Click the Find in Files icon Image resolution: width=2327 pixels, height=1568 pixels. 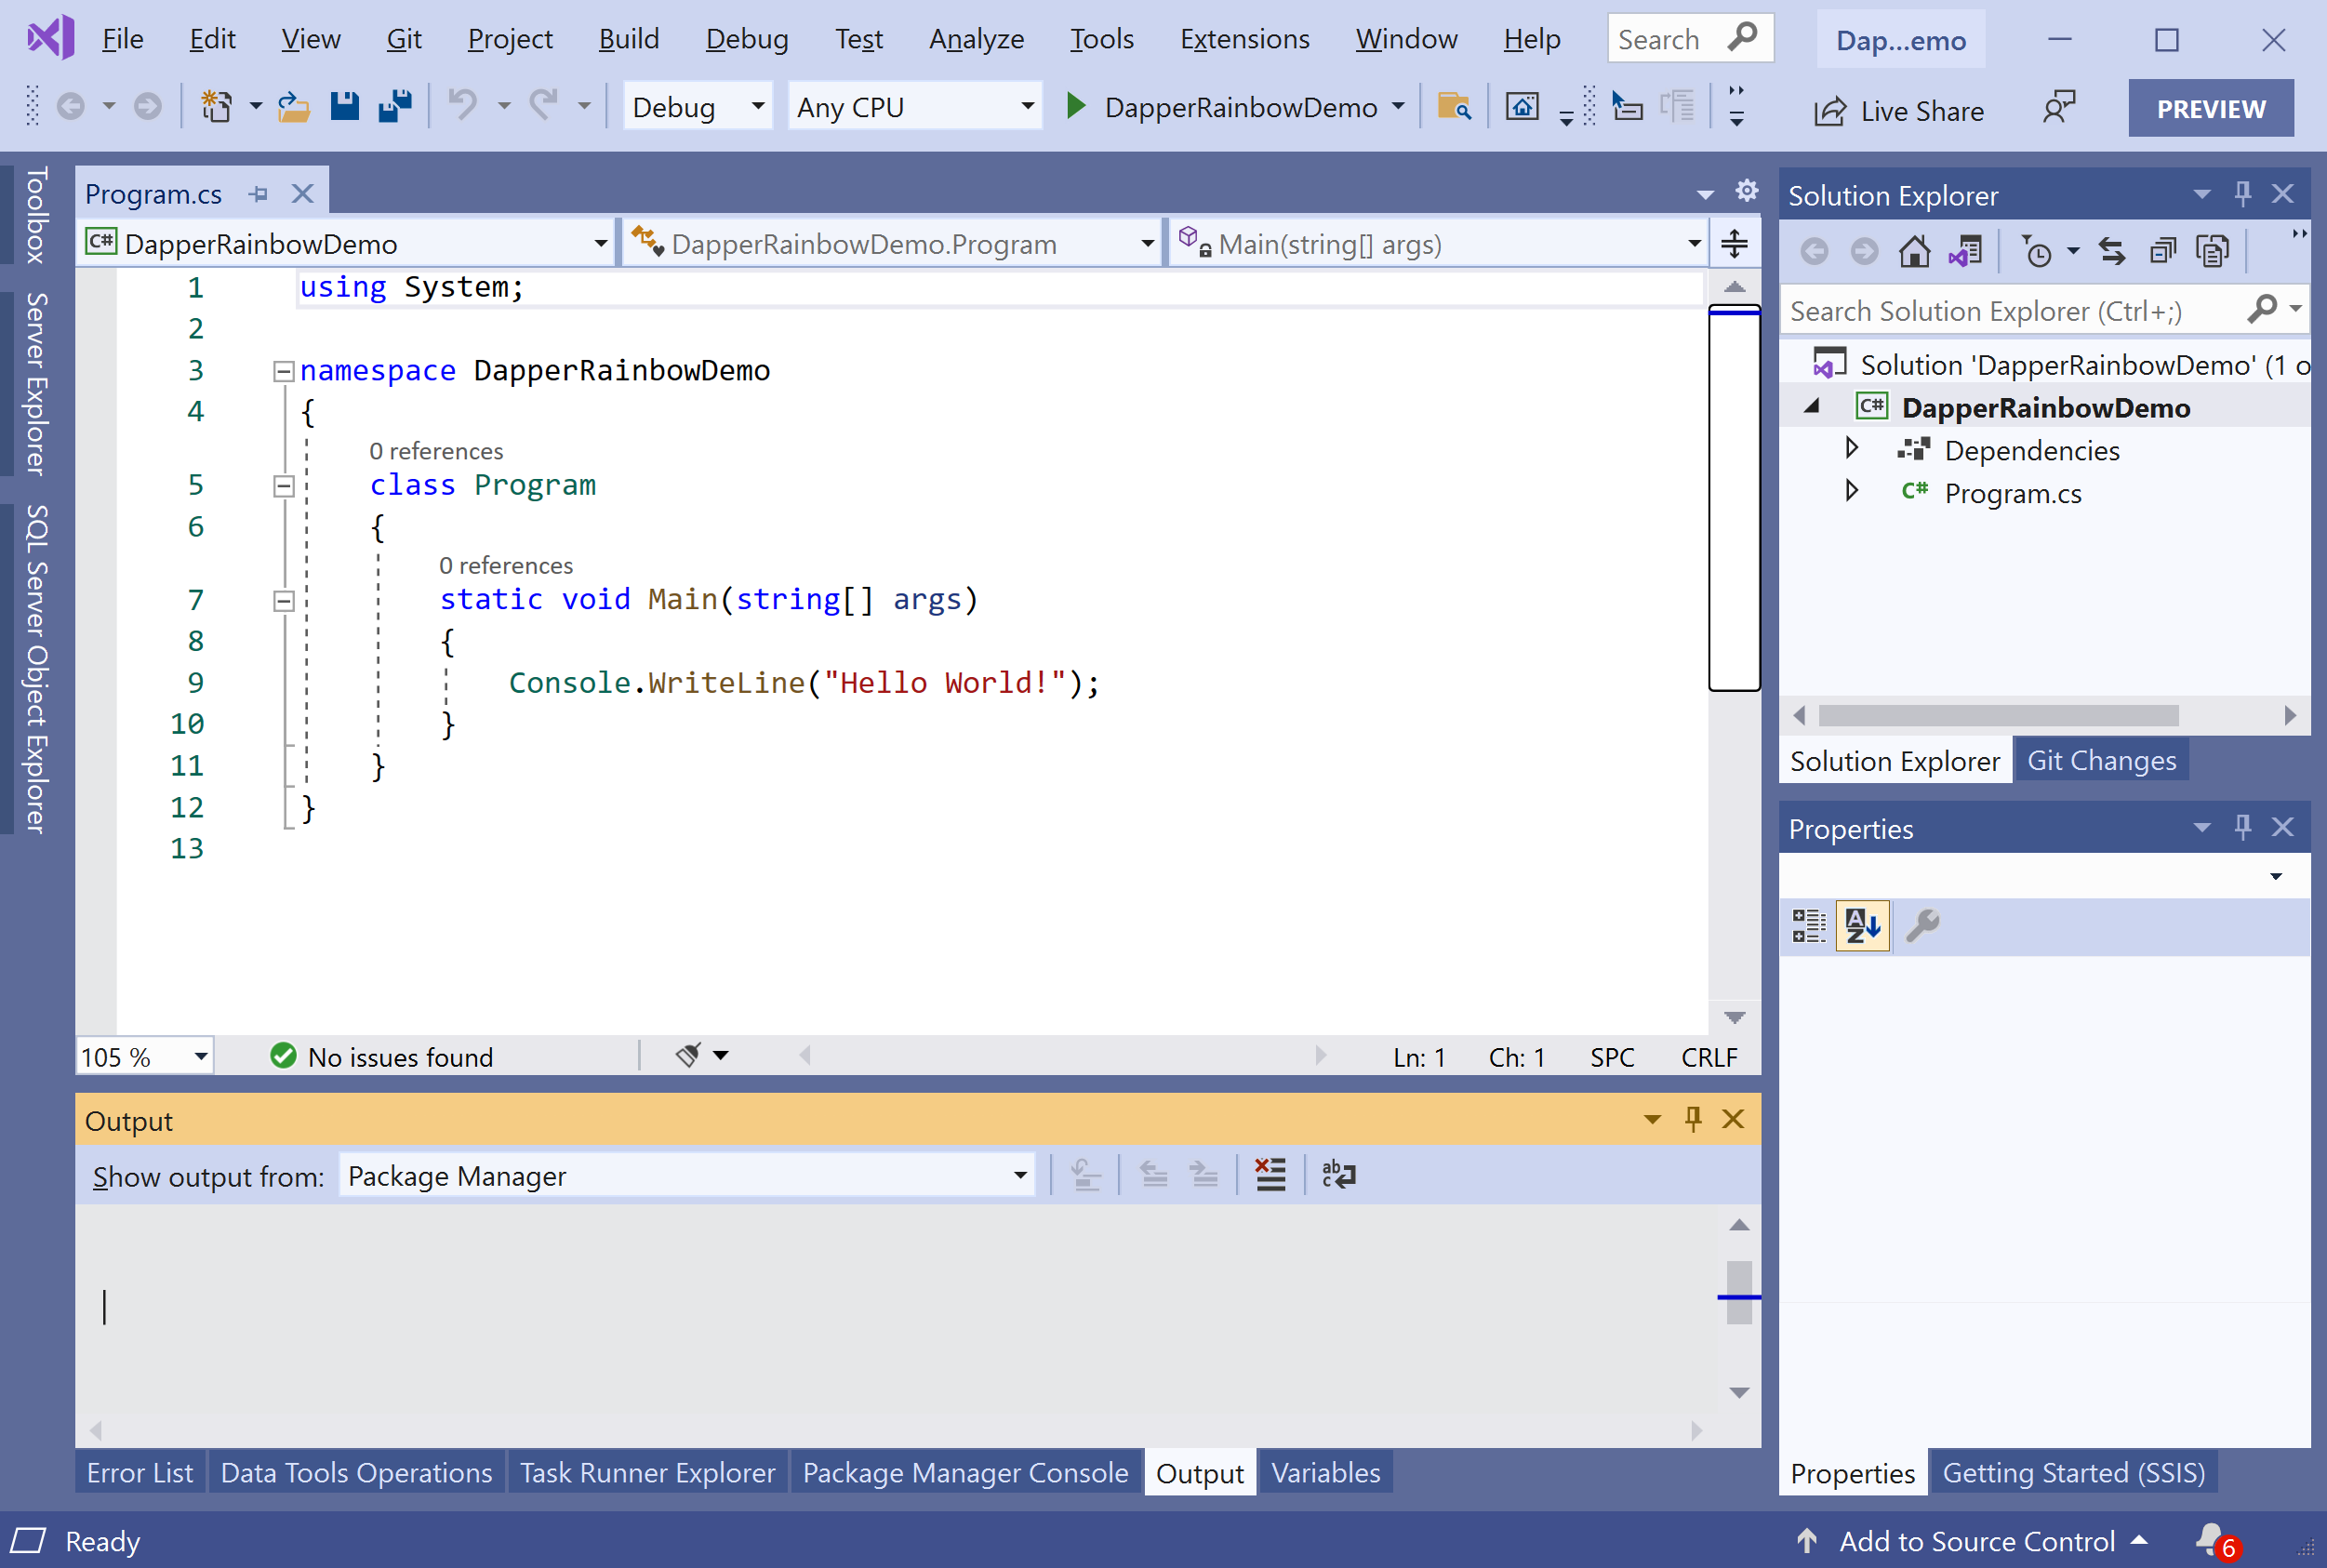[x=1453, y=106]
